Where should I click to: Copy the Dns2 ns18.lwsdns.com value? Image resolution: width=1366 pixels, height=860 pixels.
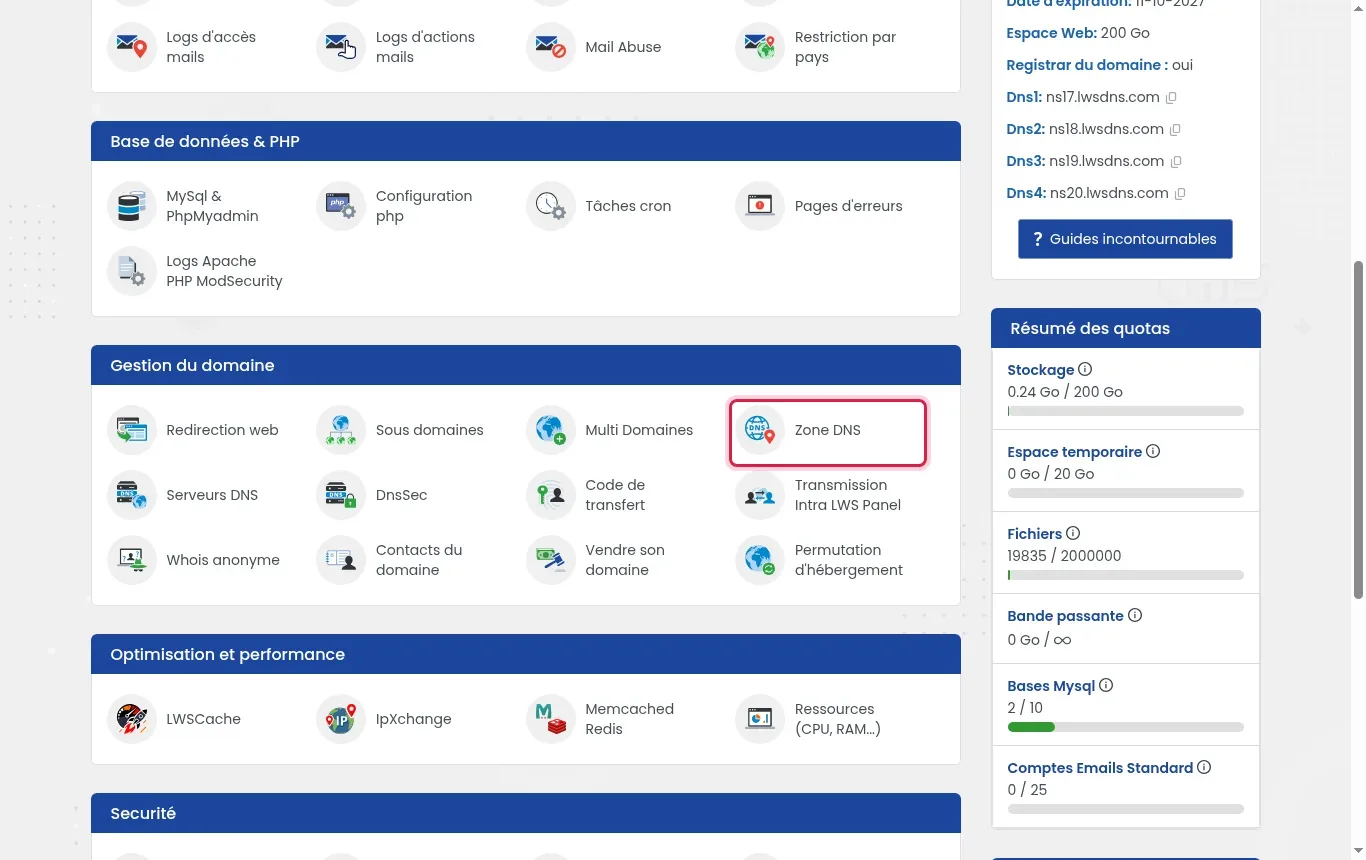coord(1175,130)
